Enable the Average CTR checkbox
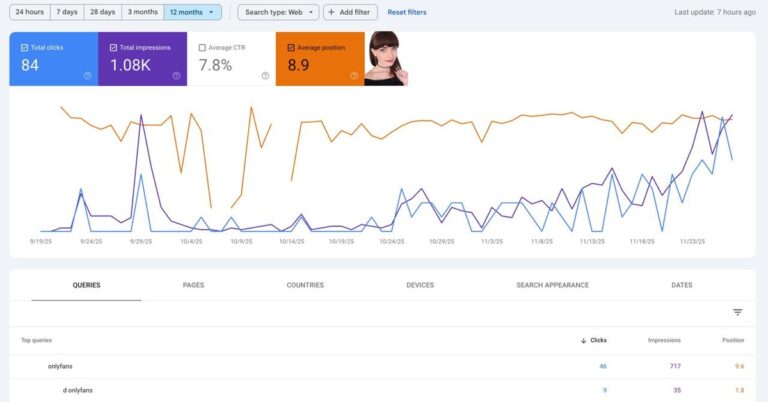This screenshot has height=402, width=768. (202, 47)
